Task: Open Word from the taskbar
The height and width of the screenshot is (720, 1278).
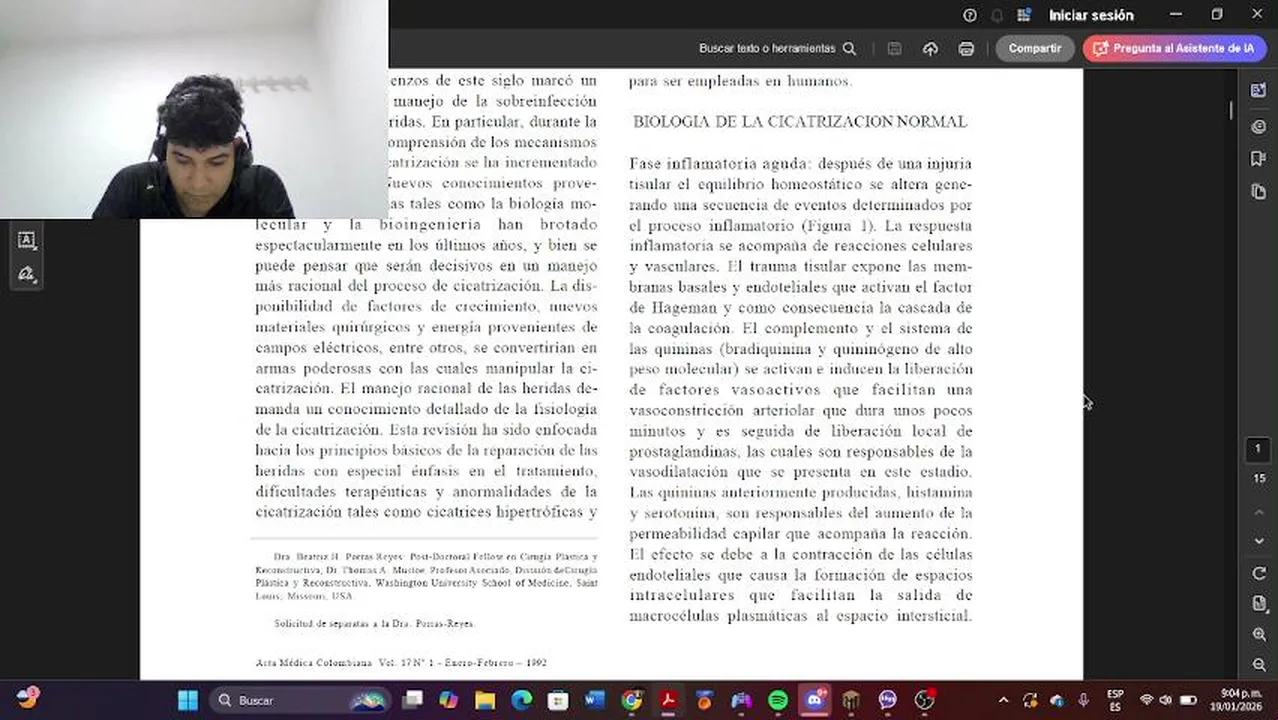Action: point(595,700)
